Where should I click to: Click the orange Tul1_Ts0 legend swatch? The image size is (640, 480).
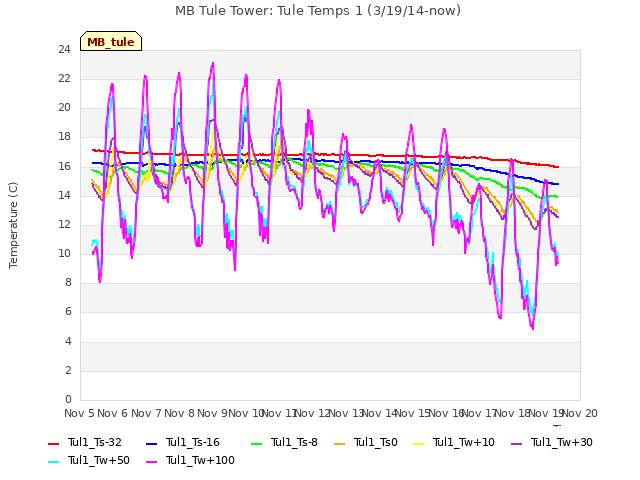click(340, 443)
